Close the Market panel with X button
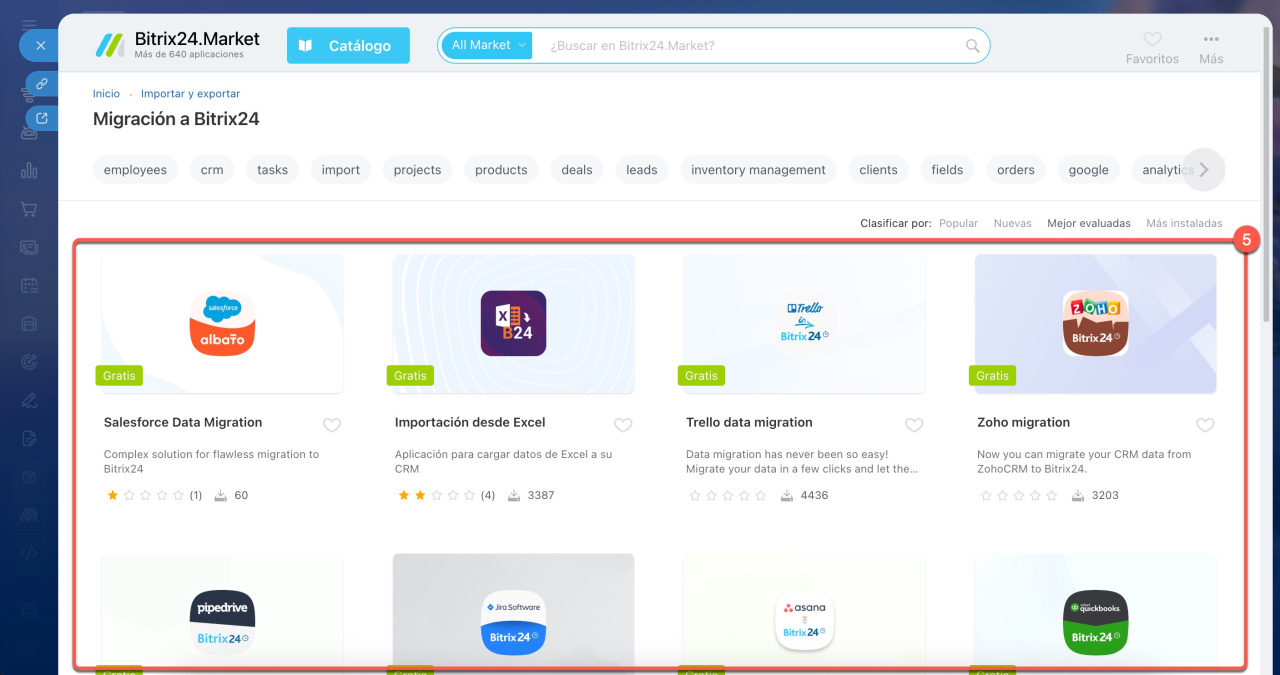 click(x=40, y=45)
